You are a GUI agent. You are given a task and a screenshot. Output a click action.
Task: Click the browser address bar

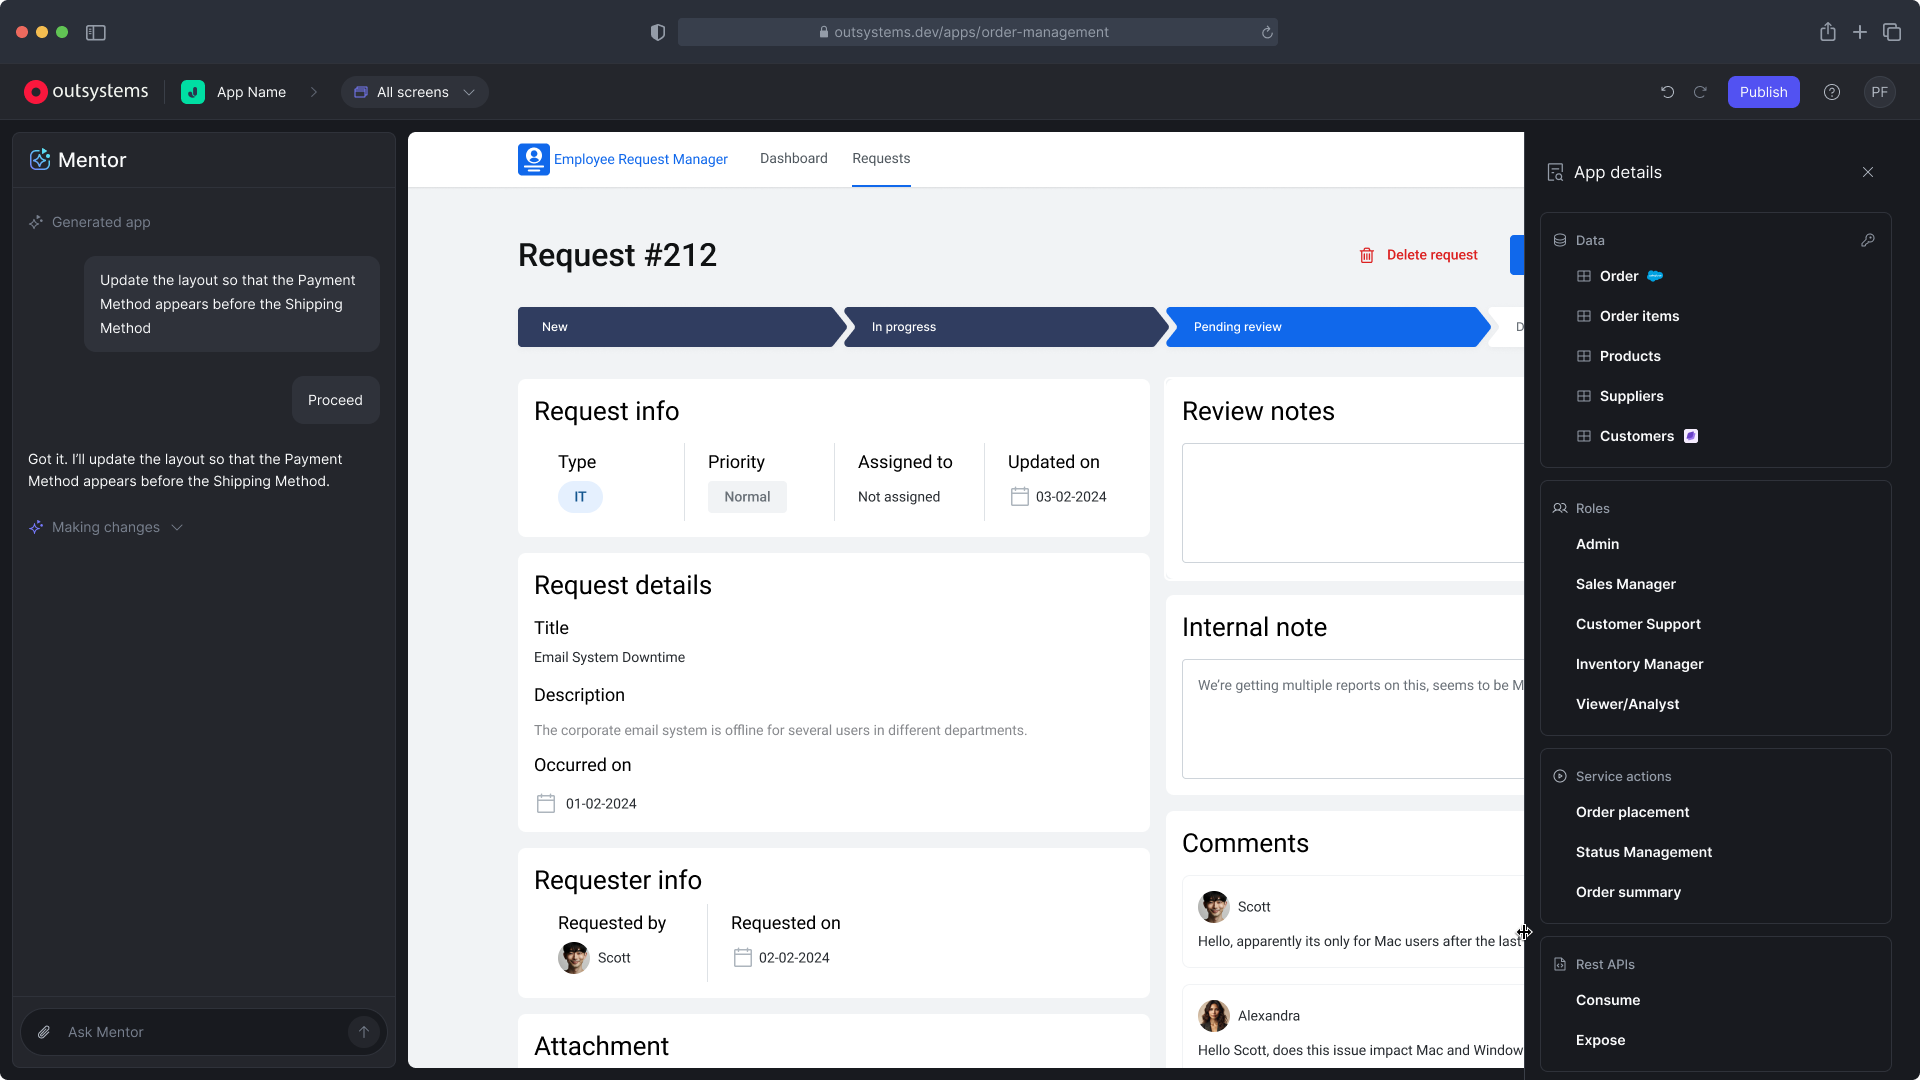pos(978,32)
